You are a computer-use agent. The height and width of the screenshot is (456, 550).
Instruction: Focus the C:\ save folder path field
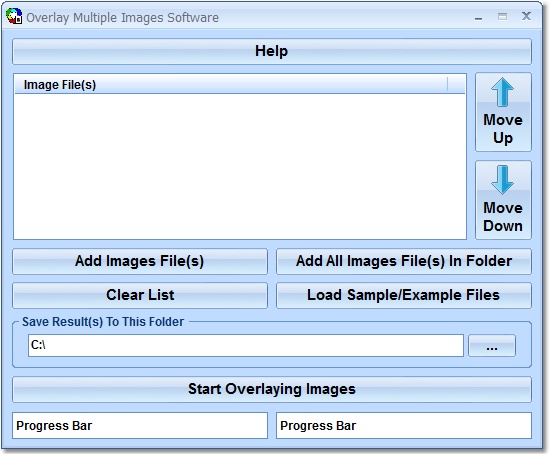[x=246, y=346]
